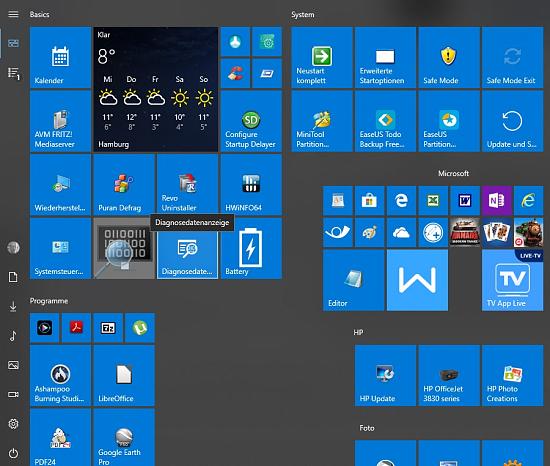Launch CCleaner small tile
This screenshot has width=550, height=466.
coord(235,73)
